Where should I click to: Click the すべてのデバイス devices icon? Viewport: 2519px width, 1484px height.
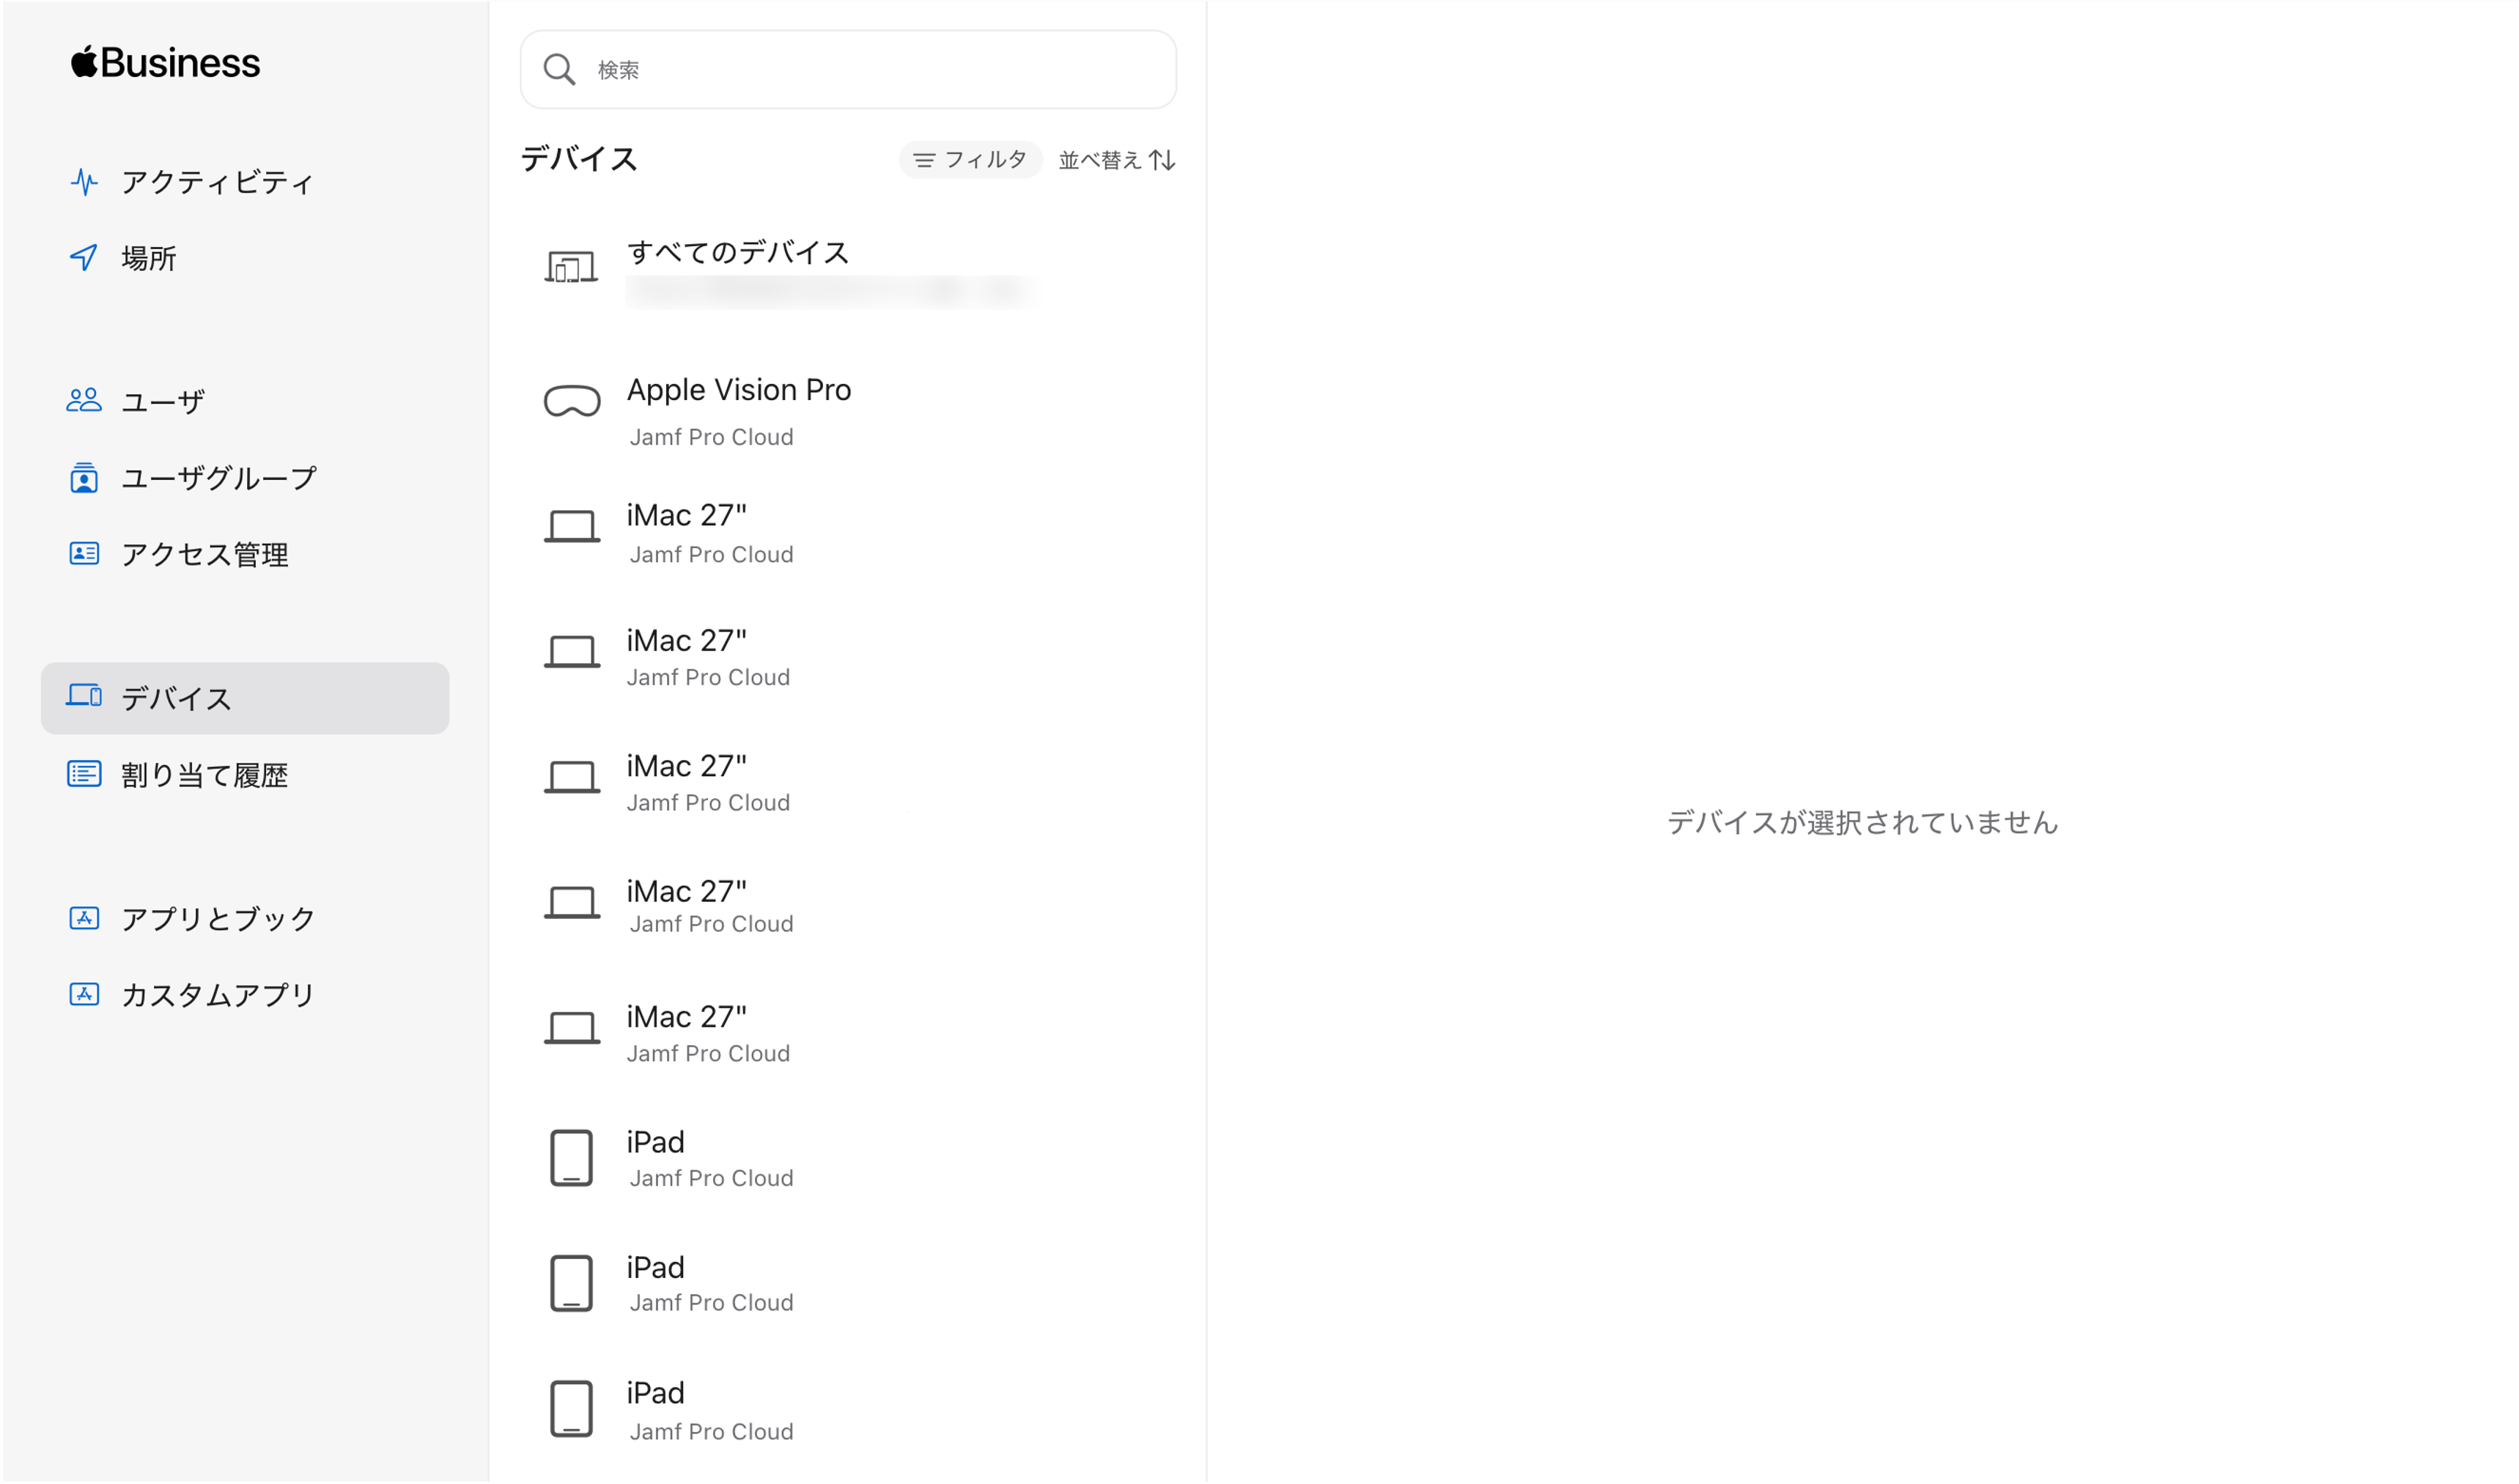pos(572,268)
